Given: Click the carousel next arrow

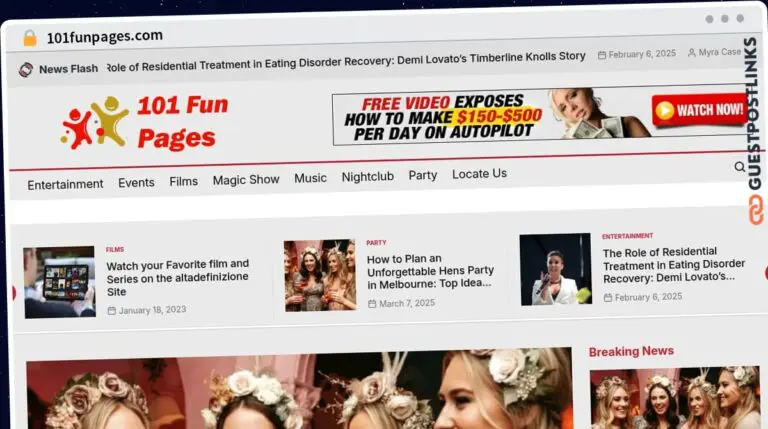Looking at the screenshot, I should (x=765, y=273).
